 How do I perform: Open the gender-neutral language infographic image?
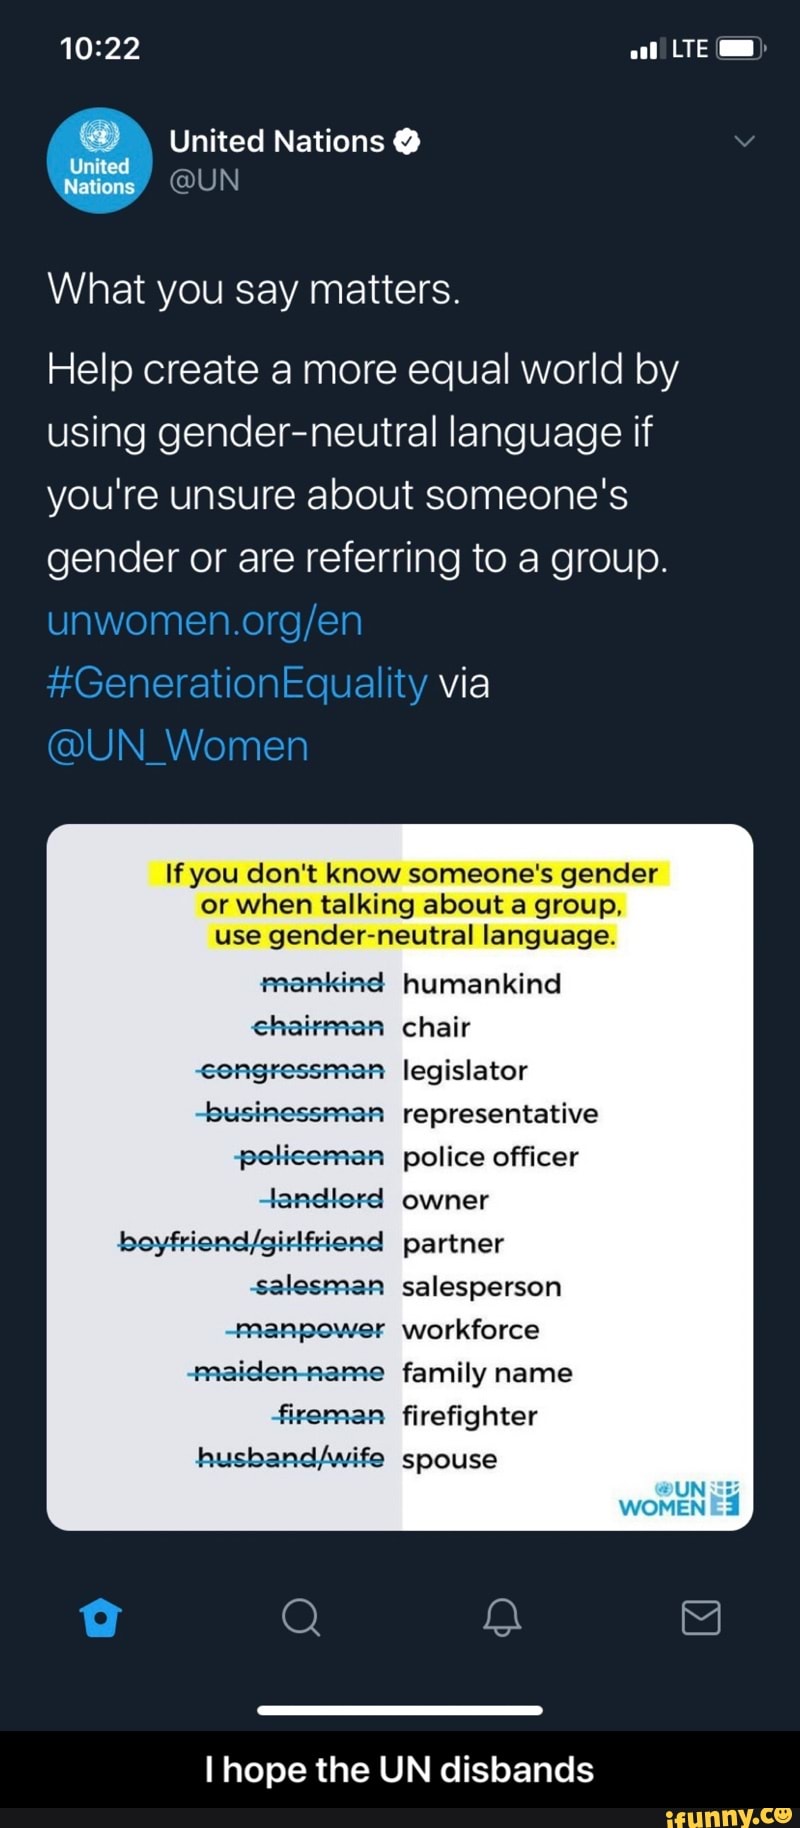(x=398, y=1175)
